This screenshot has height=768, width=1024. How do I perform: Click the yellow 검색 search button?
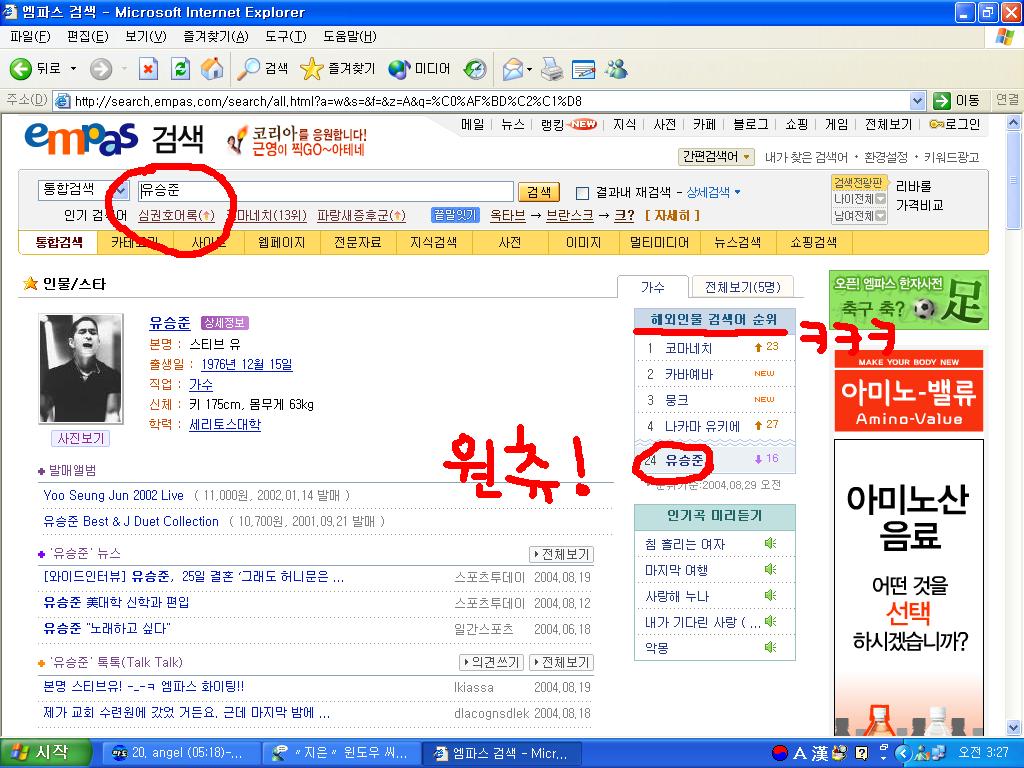(x=539, y=192)
